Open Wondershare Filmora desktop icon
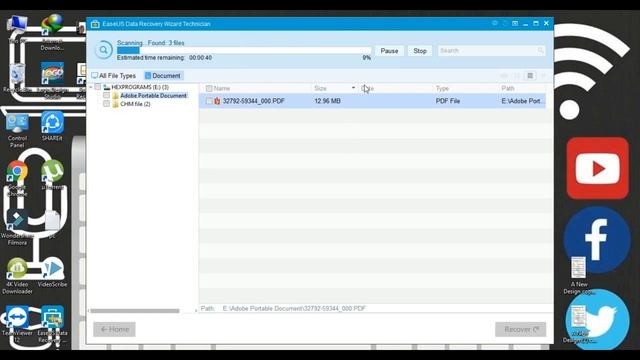The width and height of the screenshot is (640, 360). click(17, 227)
